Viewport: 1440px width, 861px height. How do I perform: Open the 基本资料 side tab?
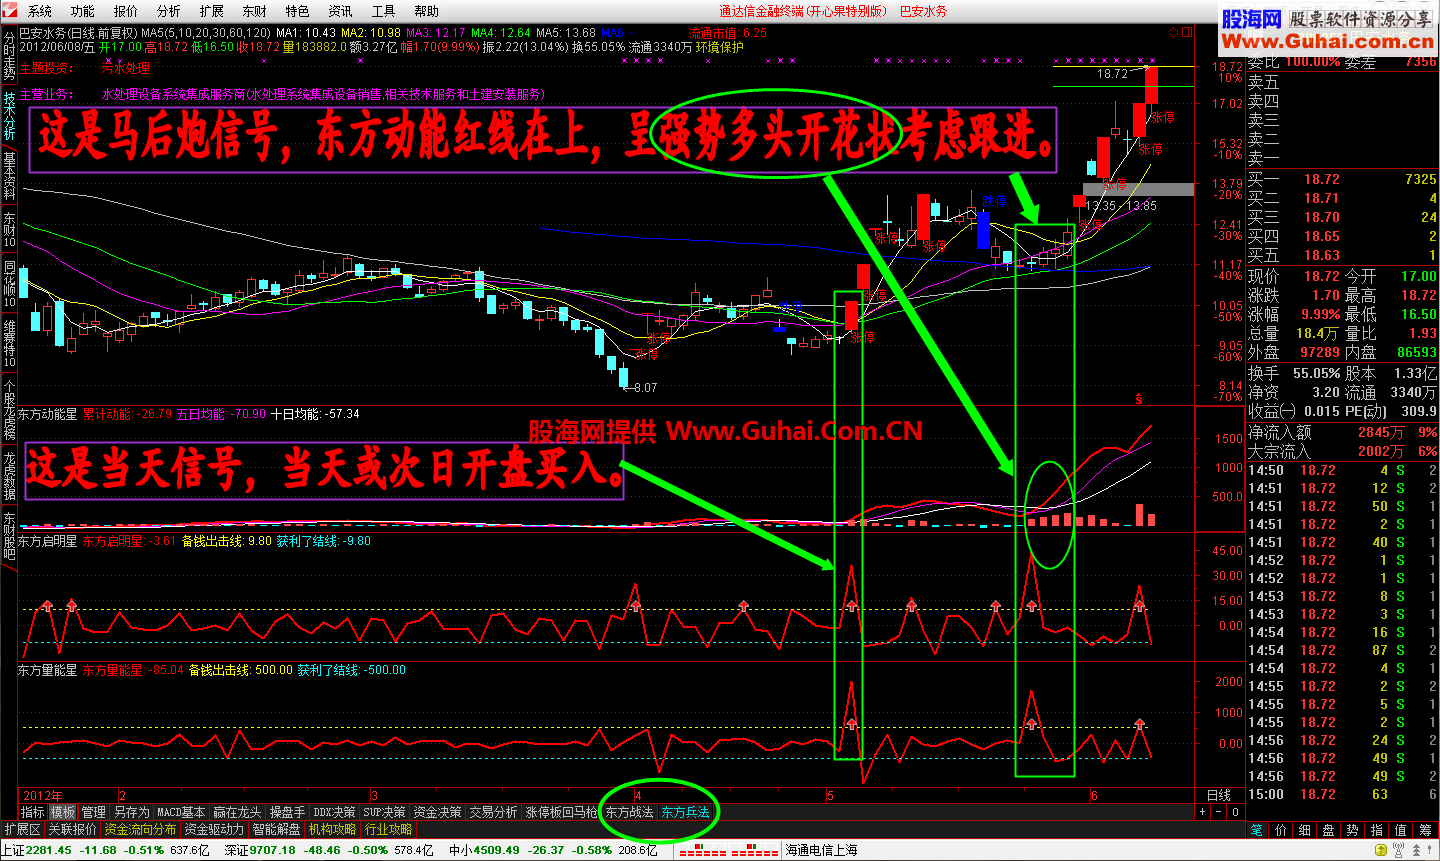click(x=9, y=176)
